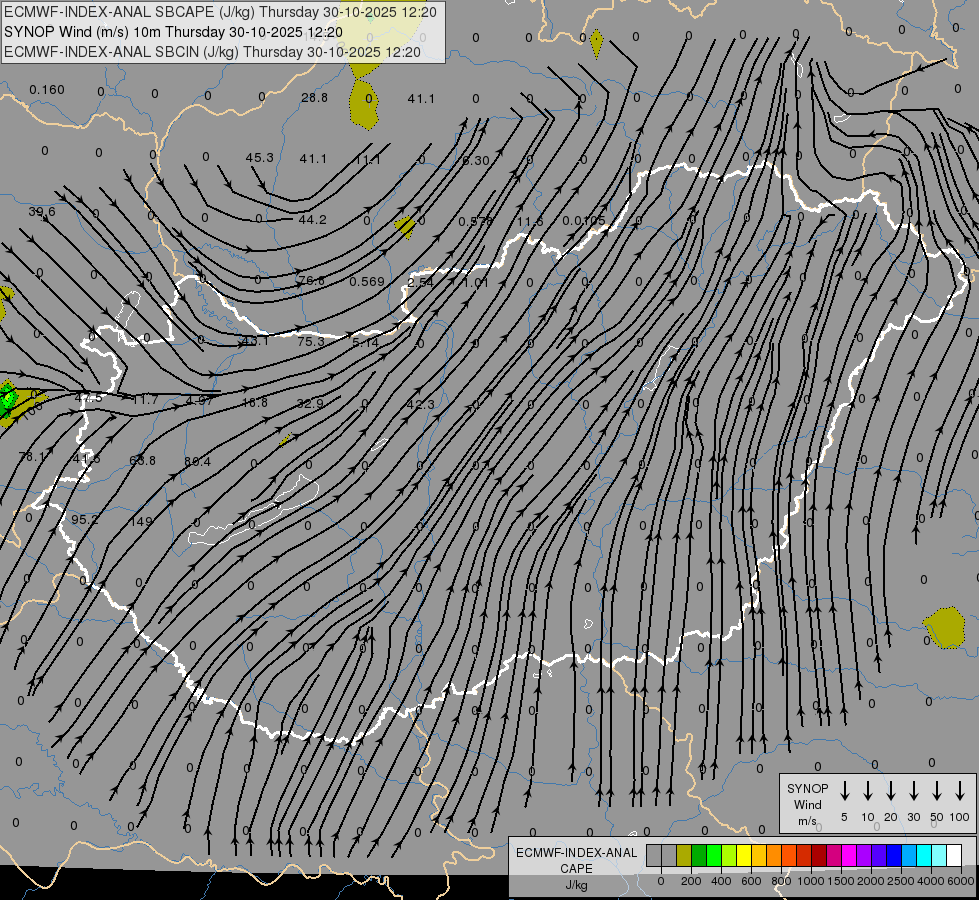Click the SYNOP Wind m/s legend title
The image size is (979, 900).
tap(807, 804)
